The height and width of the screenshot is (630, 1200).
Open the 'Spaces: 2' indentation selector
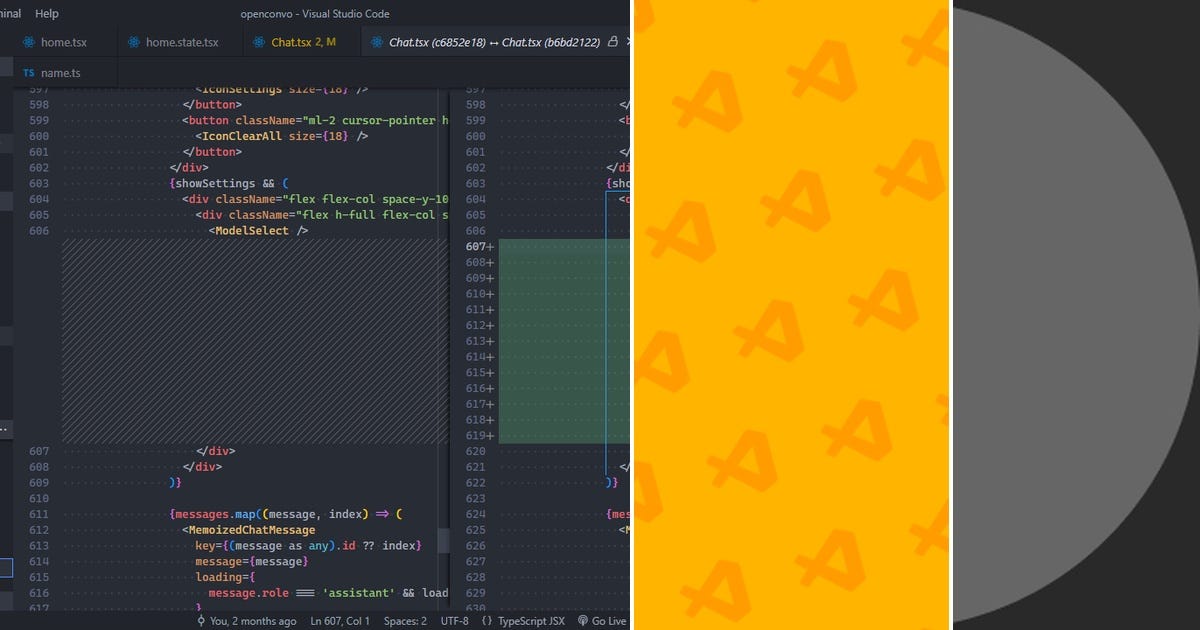tap(403, 621)
